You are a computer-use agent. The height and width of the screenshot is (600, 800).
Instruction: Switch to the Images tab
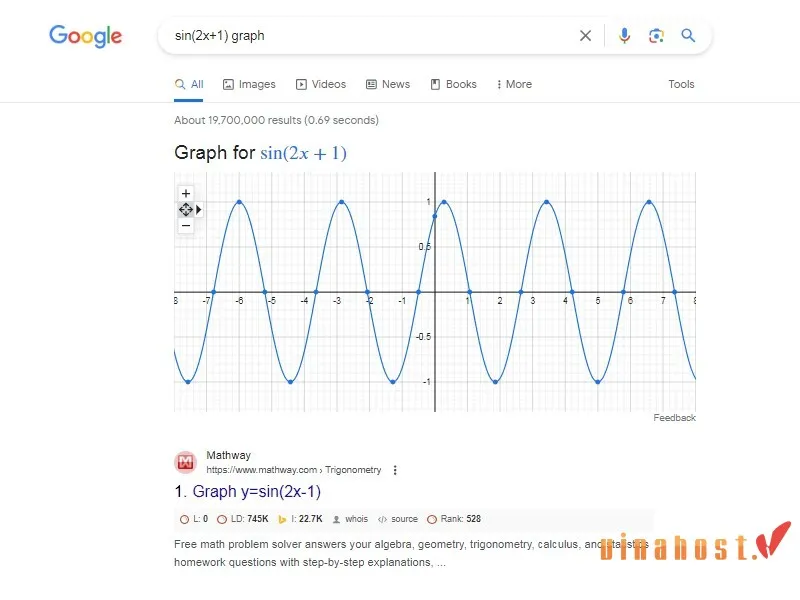point(249,85)
